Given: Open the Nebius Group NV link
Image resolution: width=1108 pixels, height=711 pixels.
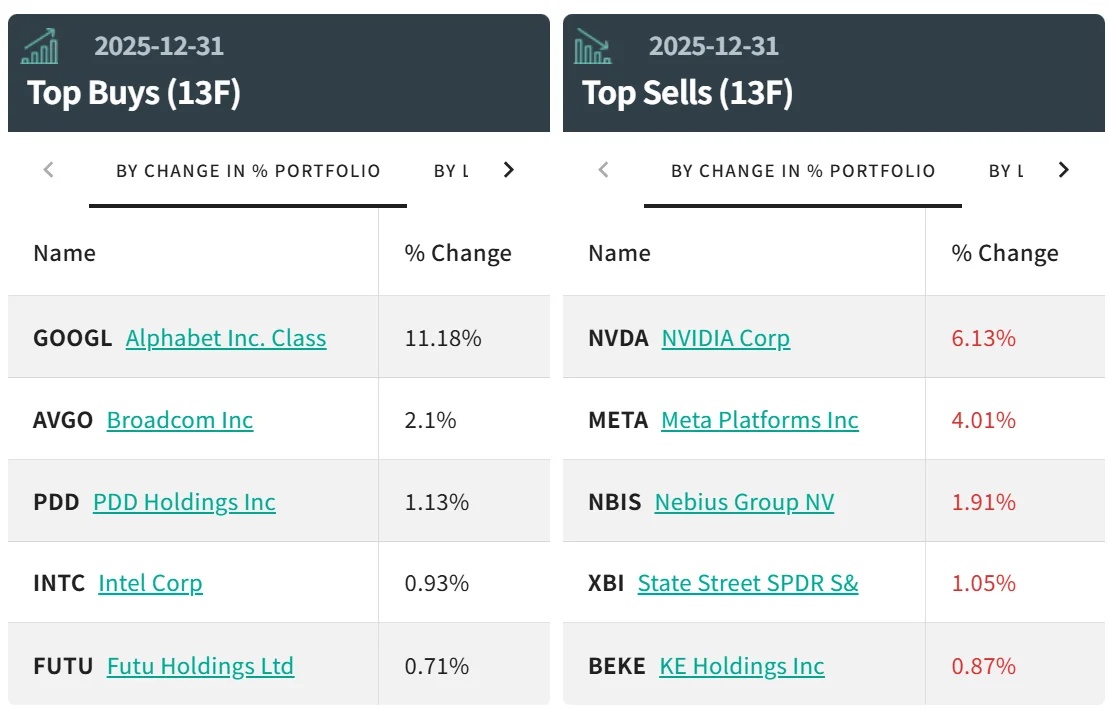Looking at the screenshot, I should [x=744, y=502].
